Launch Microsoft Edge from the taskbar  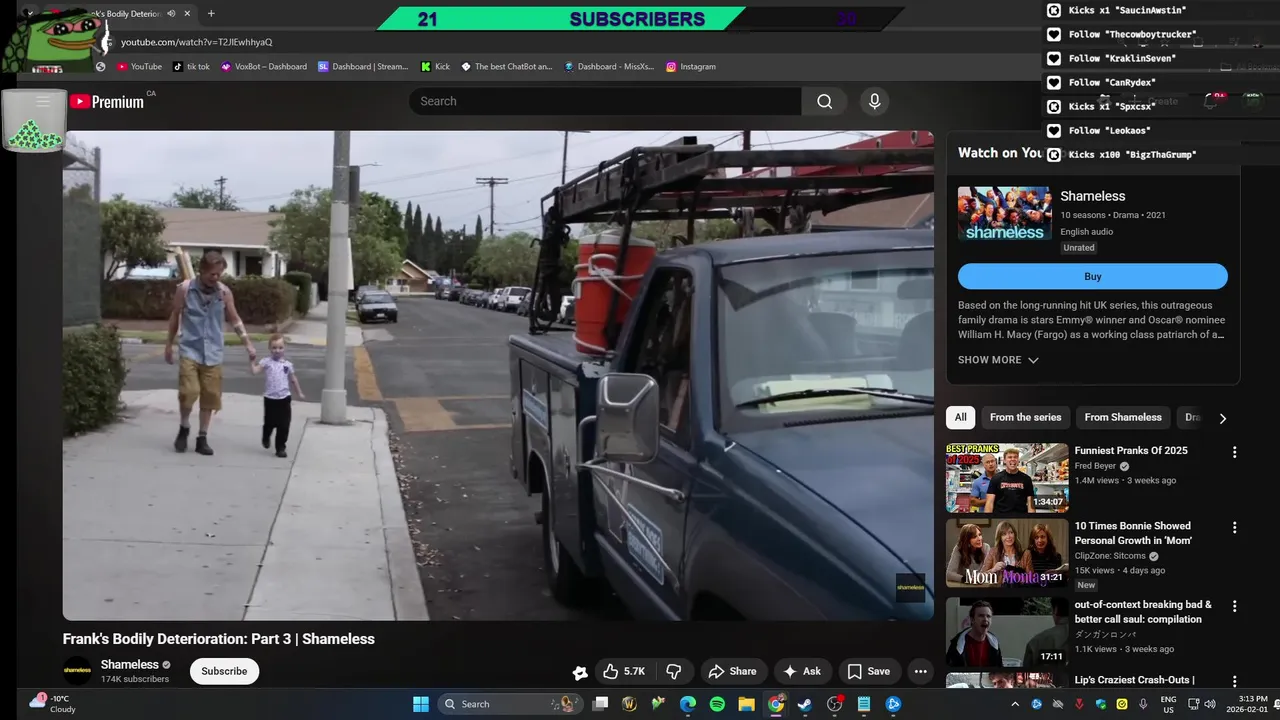(688, 704)
